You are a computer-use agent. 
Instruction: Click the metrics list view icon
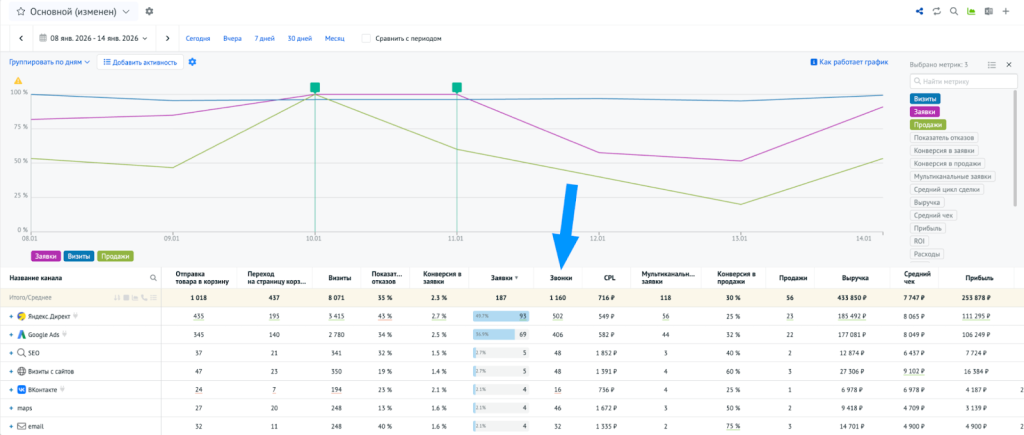pyautogui.click(x=992, y=64)
